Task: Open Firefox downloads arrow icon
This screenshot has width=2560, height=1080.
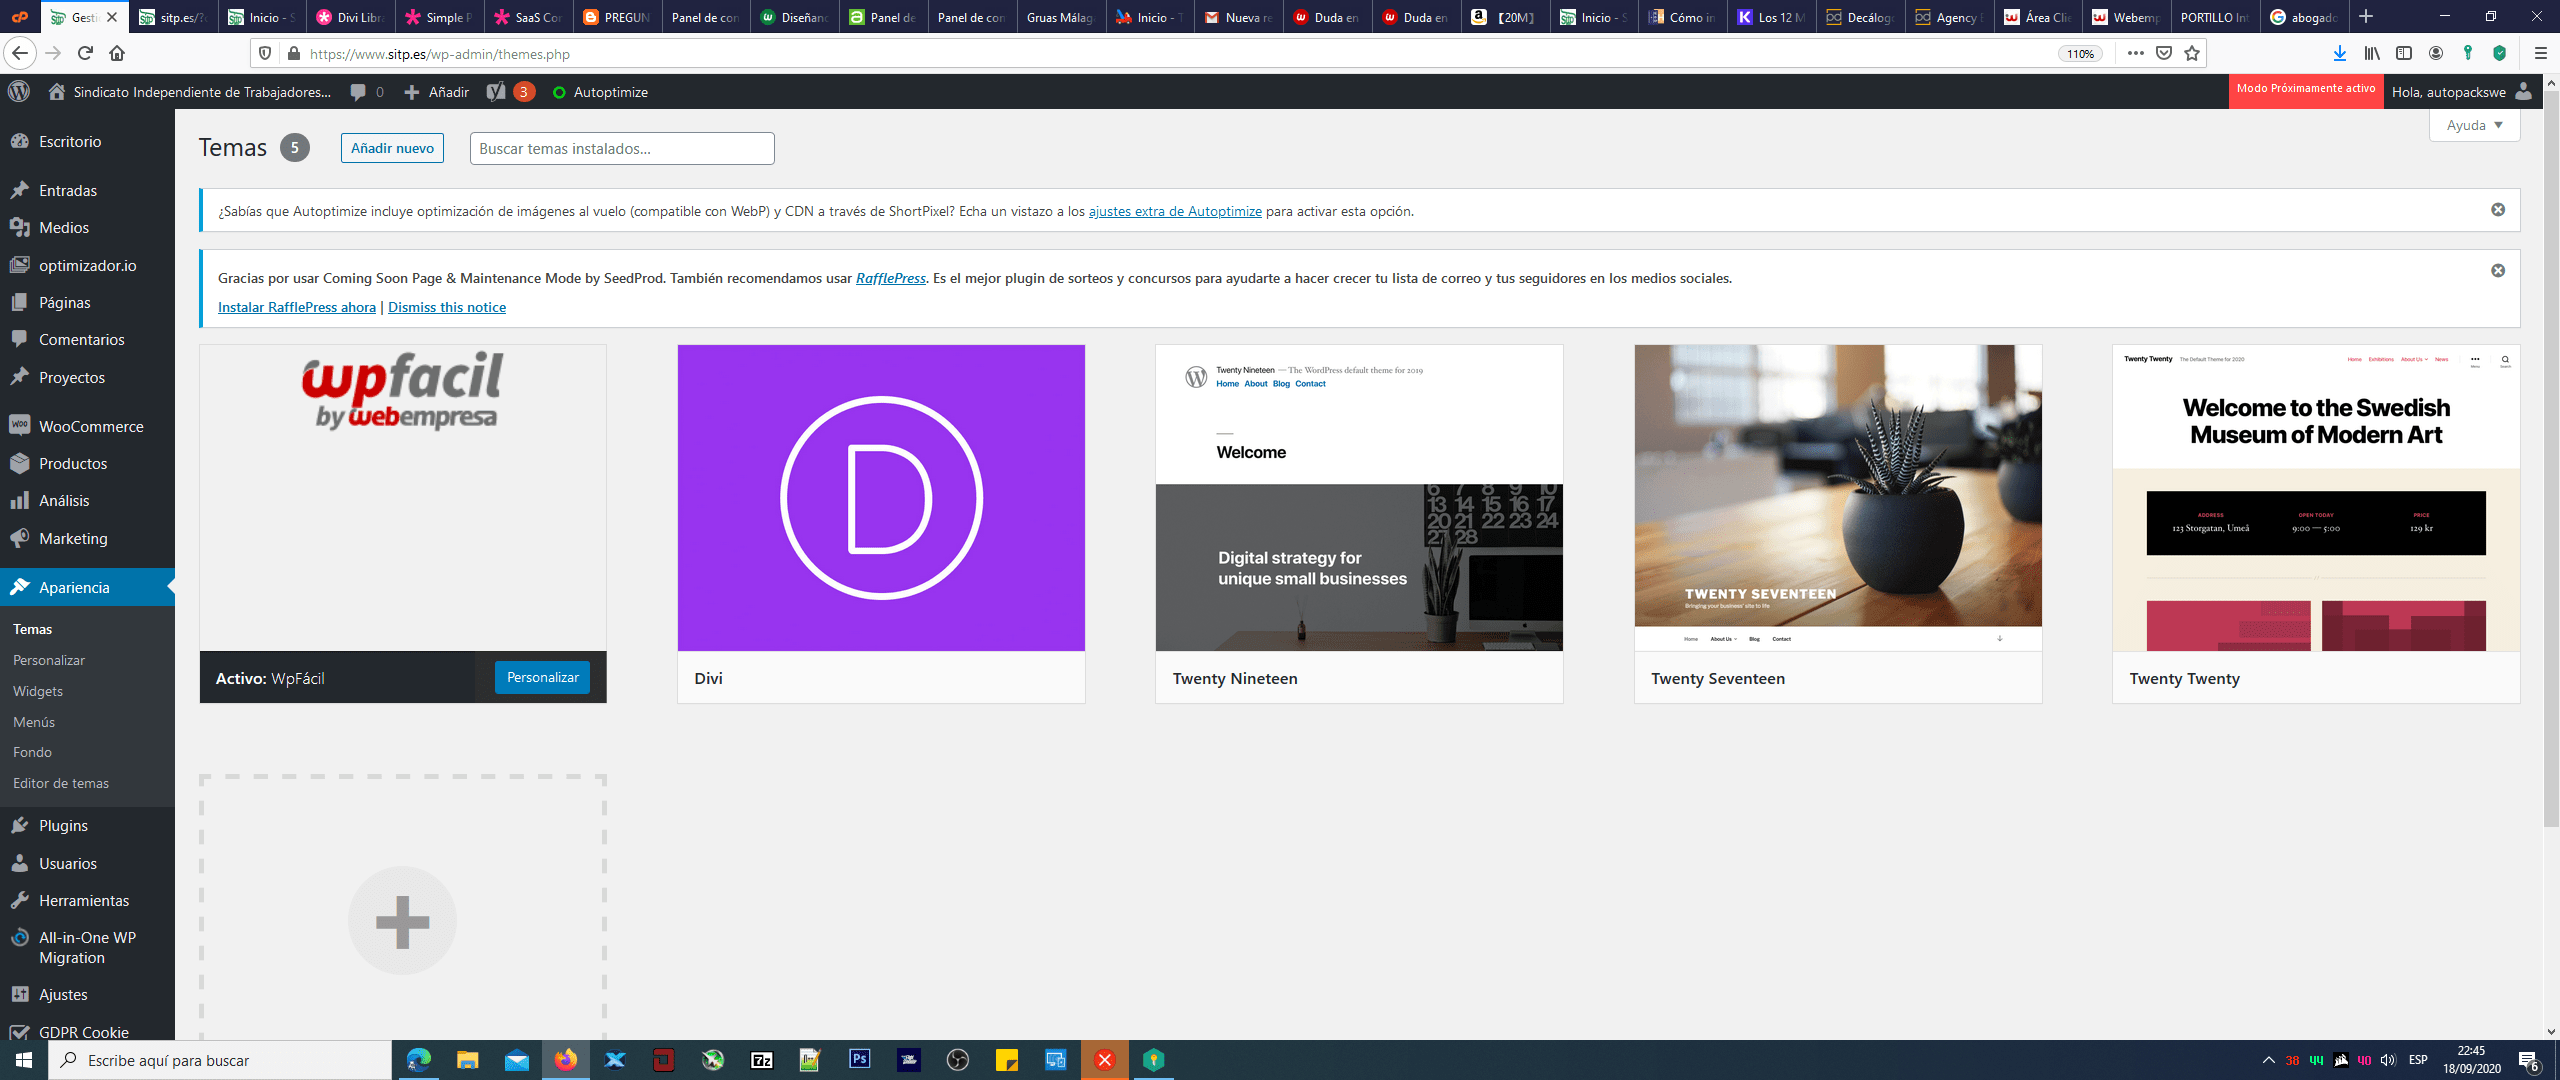Action: 2339,53
